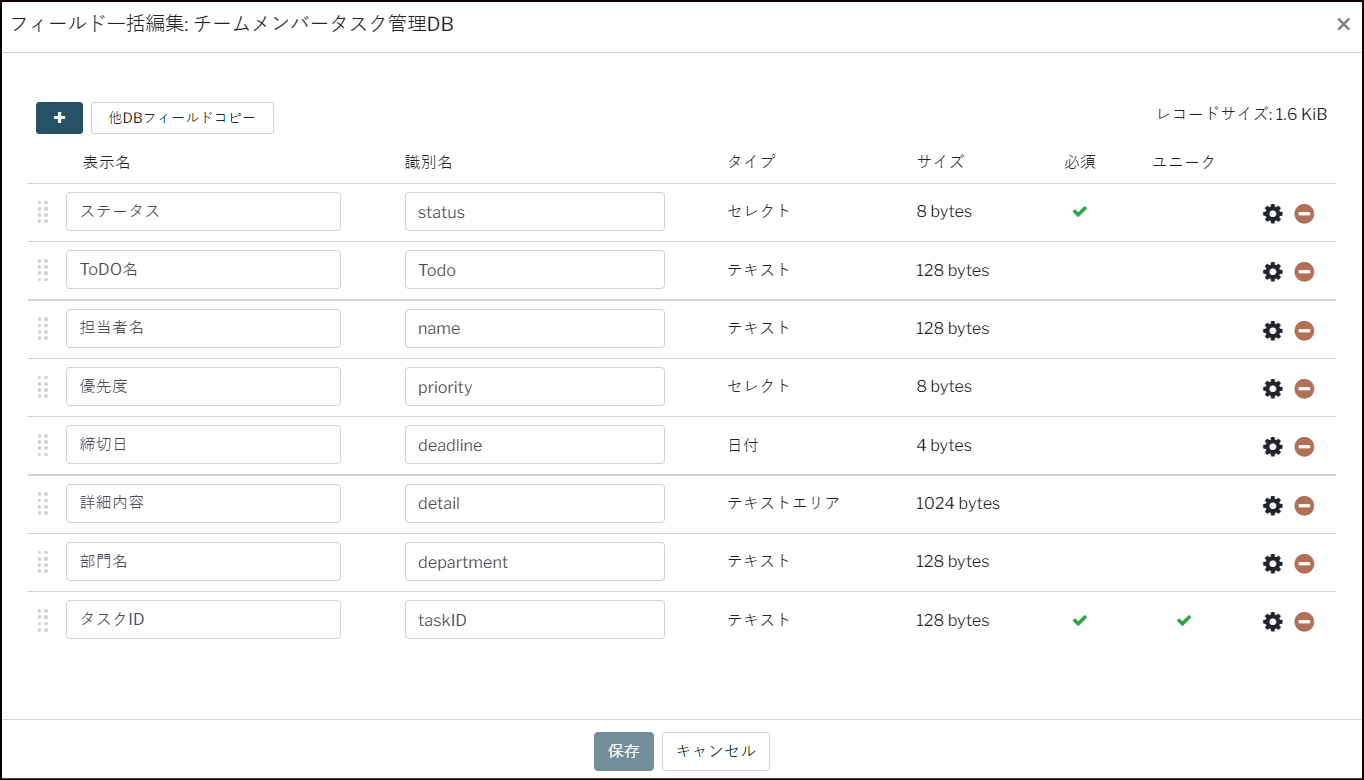
Task: Click the 1024 bytes size value
Action: coord(958,503)
